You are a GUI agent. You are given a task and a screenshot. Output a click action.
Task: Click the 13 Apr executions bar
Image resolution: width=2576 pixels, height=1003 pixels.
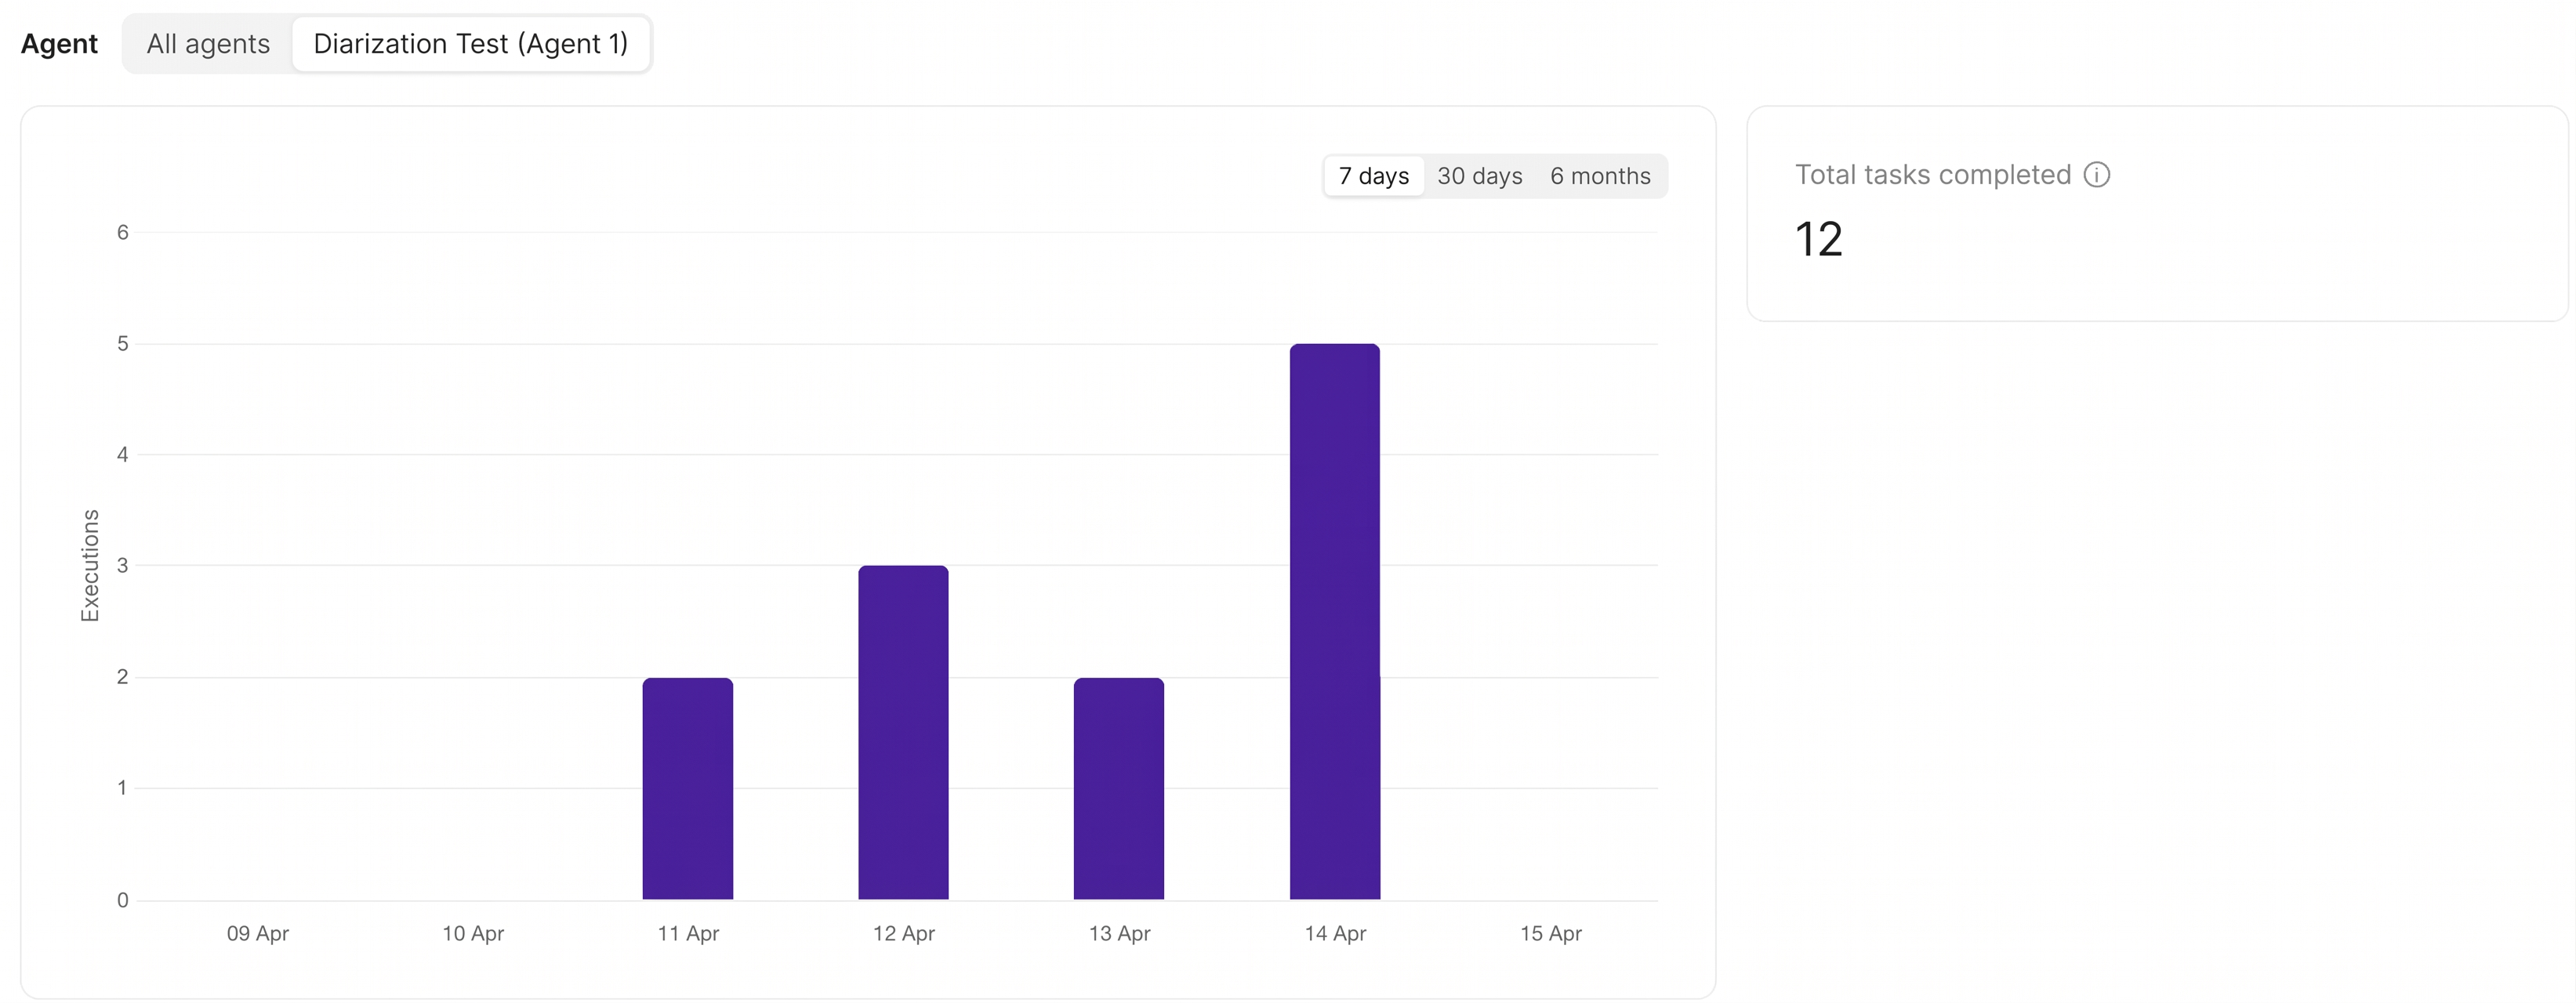1118,788
